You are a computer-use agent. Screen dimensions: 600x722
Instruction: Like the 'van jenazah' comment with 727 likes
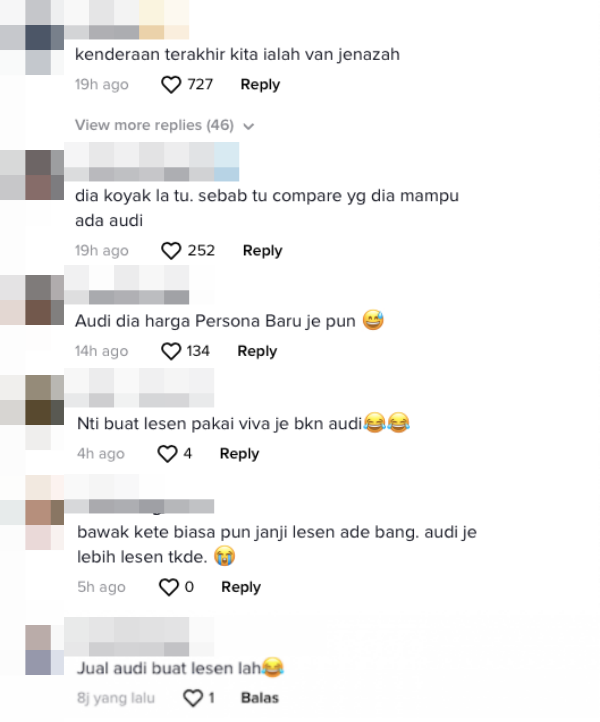click(171, 85)
